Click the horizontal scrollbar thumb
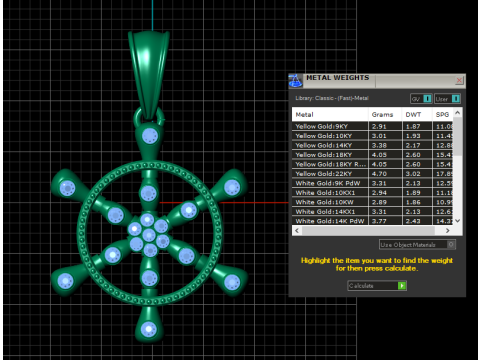The height and width of the screenshot is (360, 480). point(368,231)
